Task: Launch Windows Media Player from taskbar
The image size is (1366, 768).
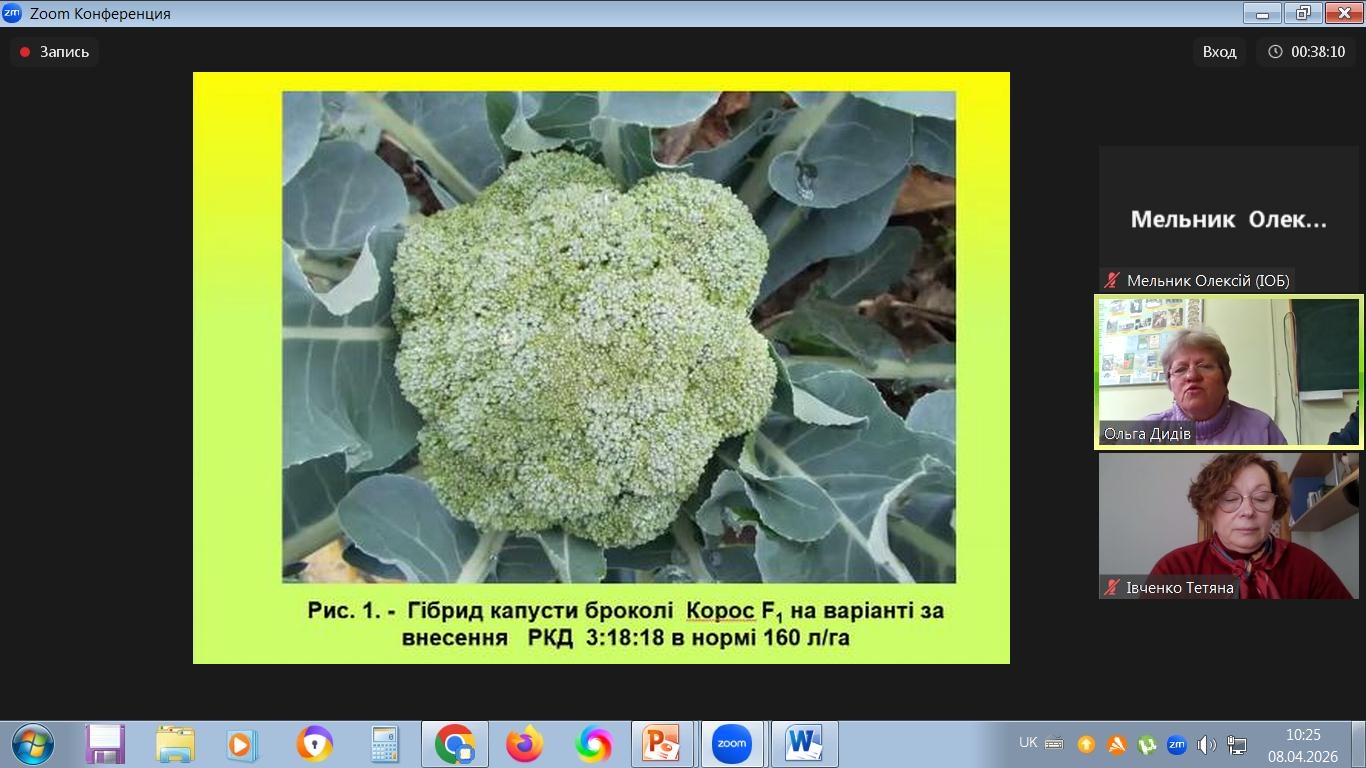Action: click(242, 744)
